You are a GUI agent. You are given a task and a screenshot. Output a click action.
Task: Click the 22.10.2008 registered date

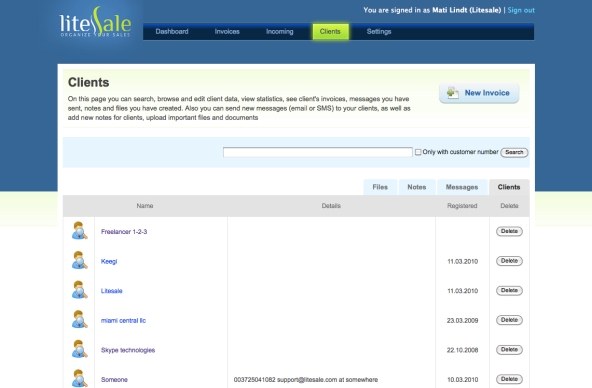462,350
